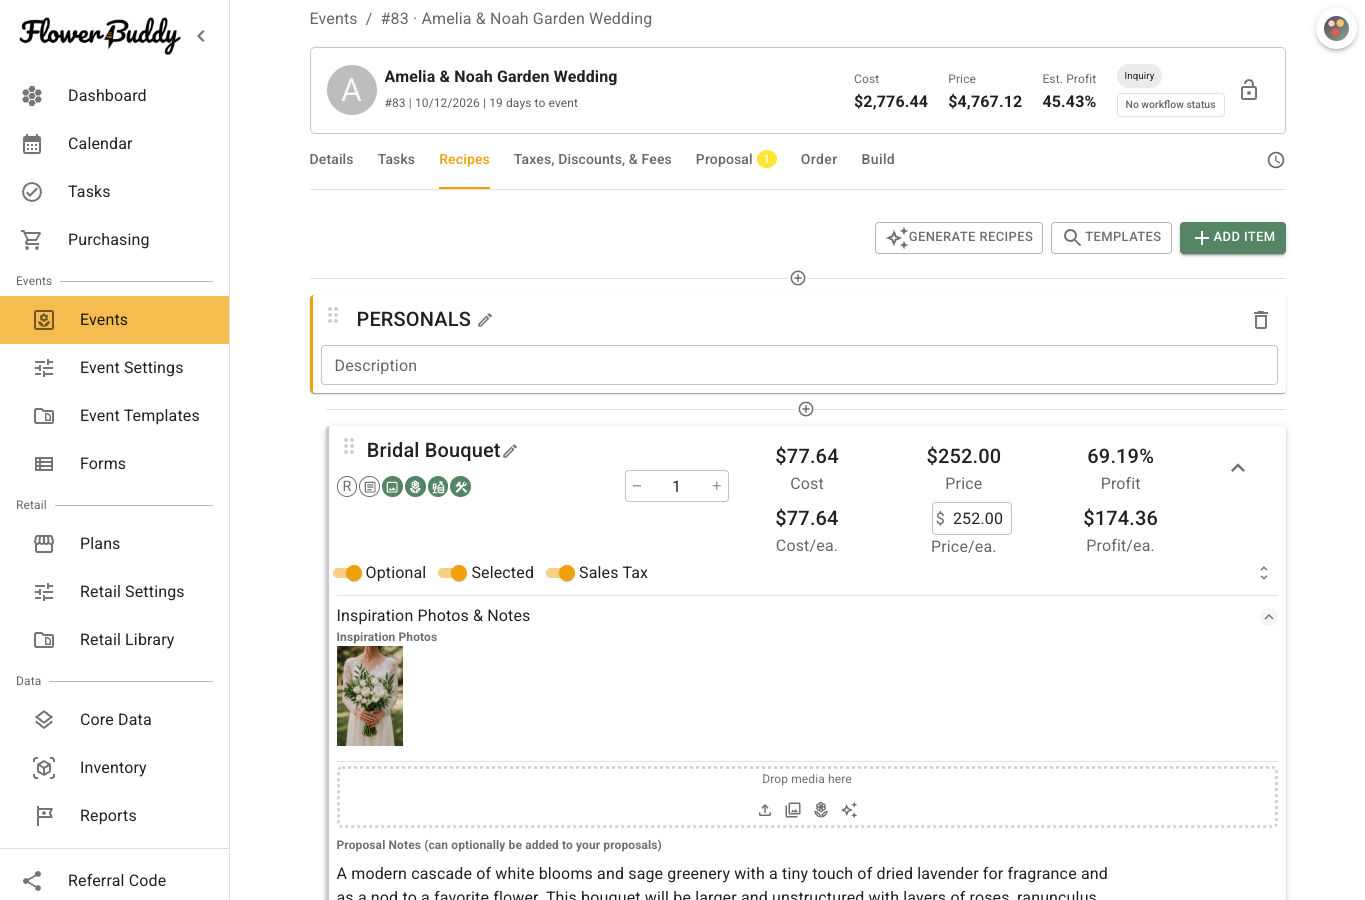This screenshot has height=900, width=1365.
Task: Click the Price/ea. input showing 252.00
Action: (971, 519)
